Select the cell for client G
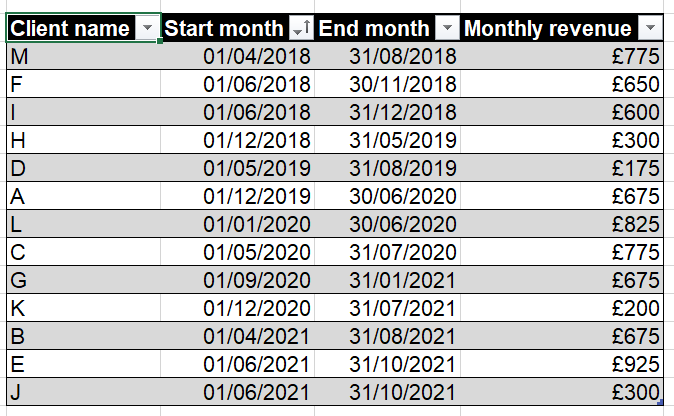The image size is (674, 416). 82,278
